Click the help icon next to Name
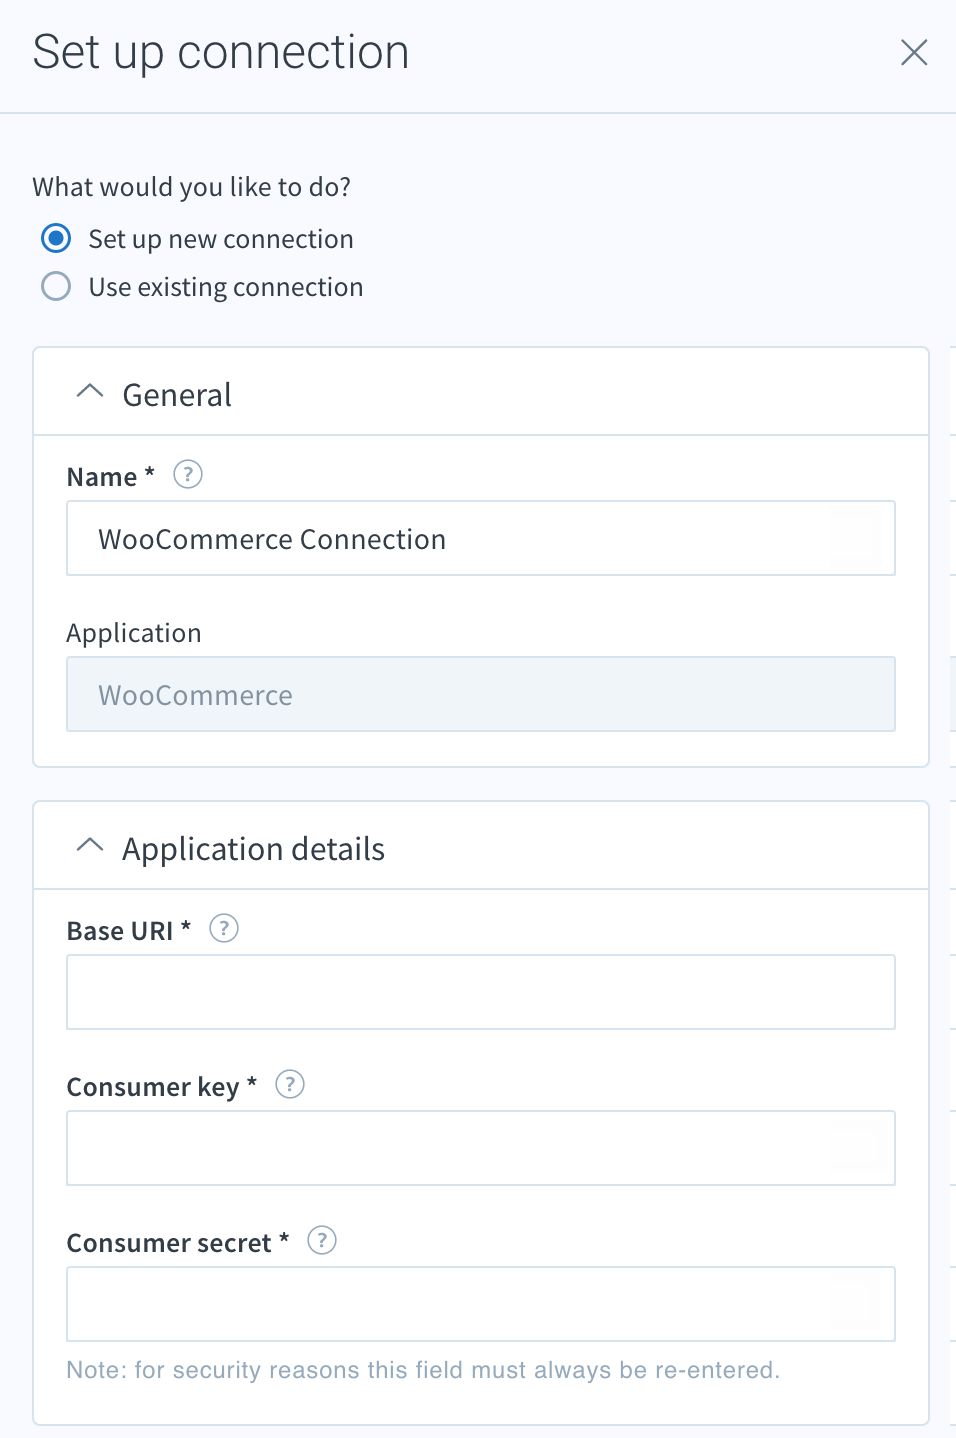The image size is (956, 1438). [188, 474]
